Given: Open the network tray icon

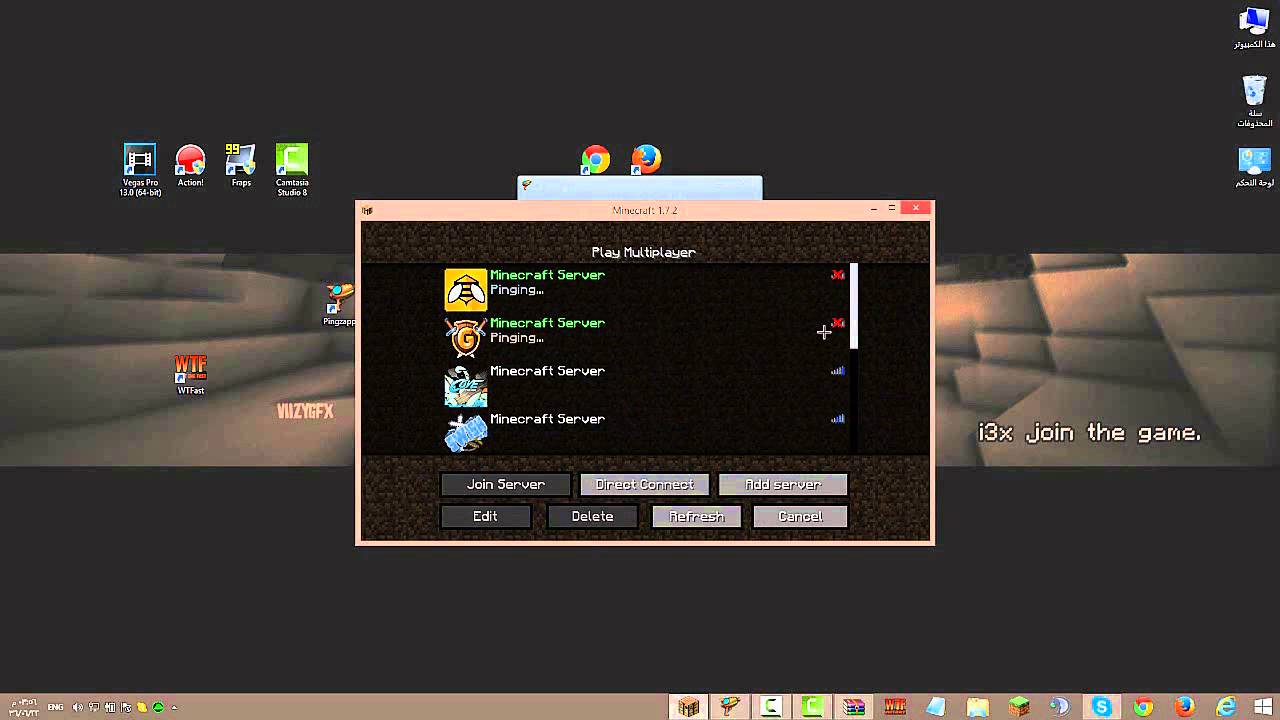Looking at the screenshot, I should 94,707.
